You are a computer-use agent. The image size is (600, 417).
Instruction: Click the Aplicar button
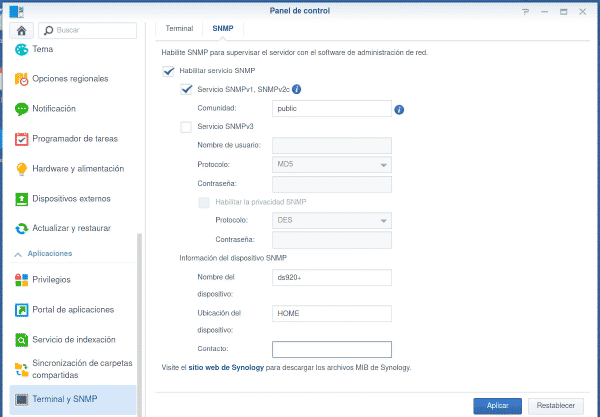[x=497, y=406]
